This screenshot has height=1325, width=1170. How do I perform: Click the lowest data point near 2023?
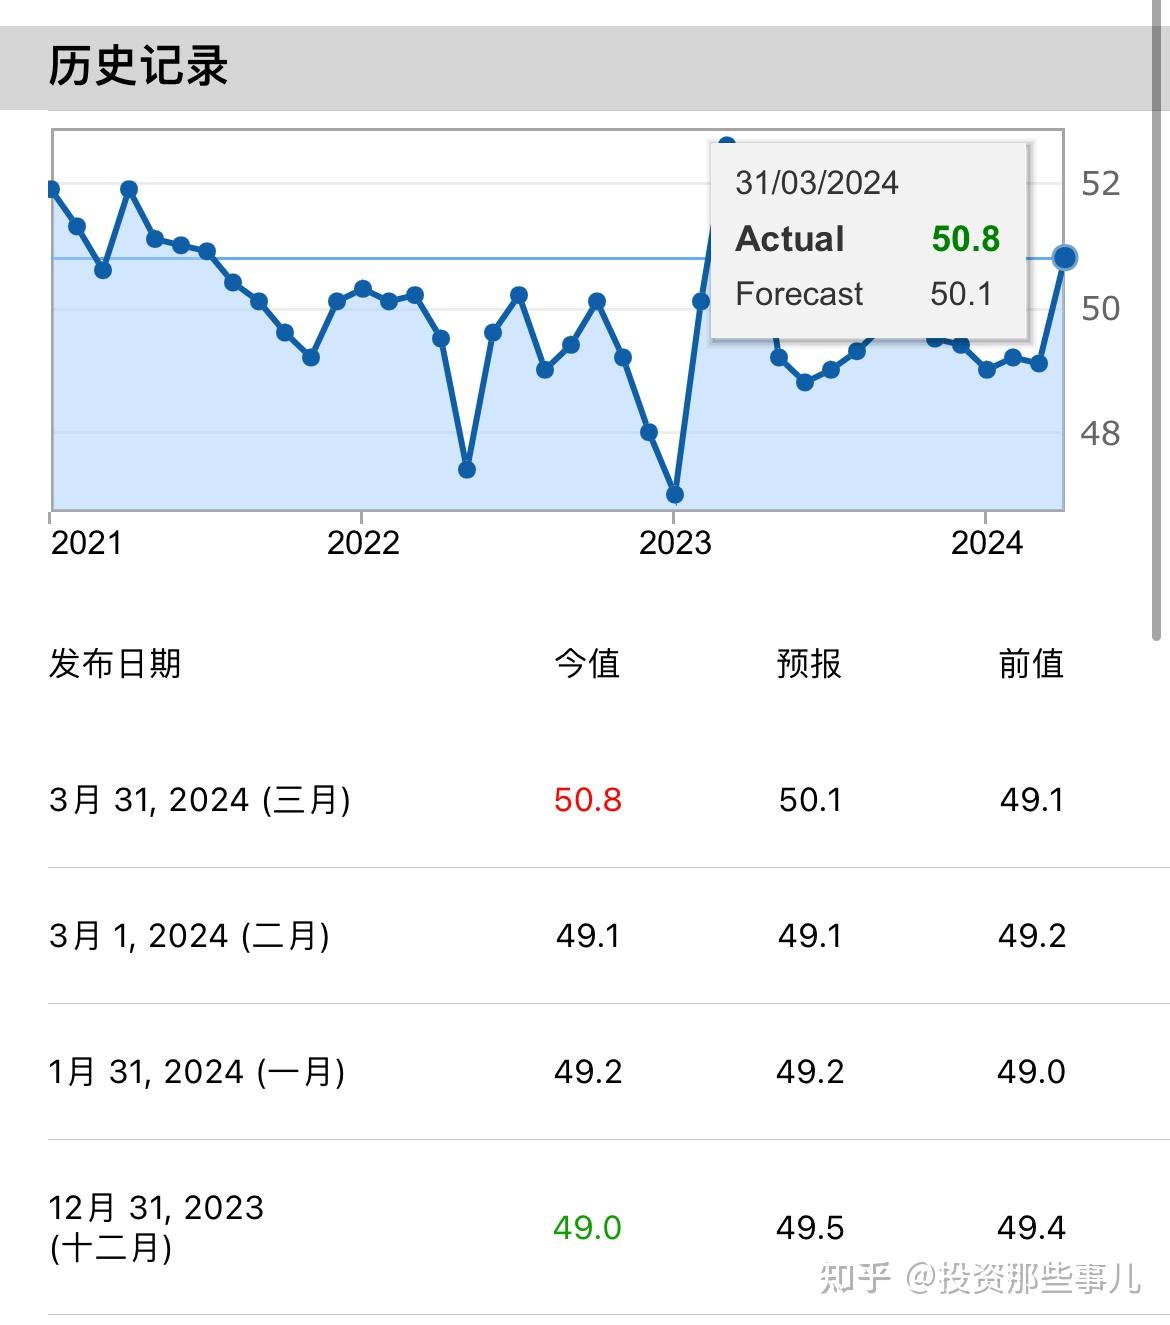(675, 493)
